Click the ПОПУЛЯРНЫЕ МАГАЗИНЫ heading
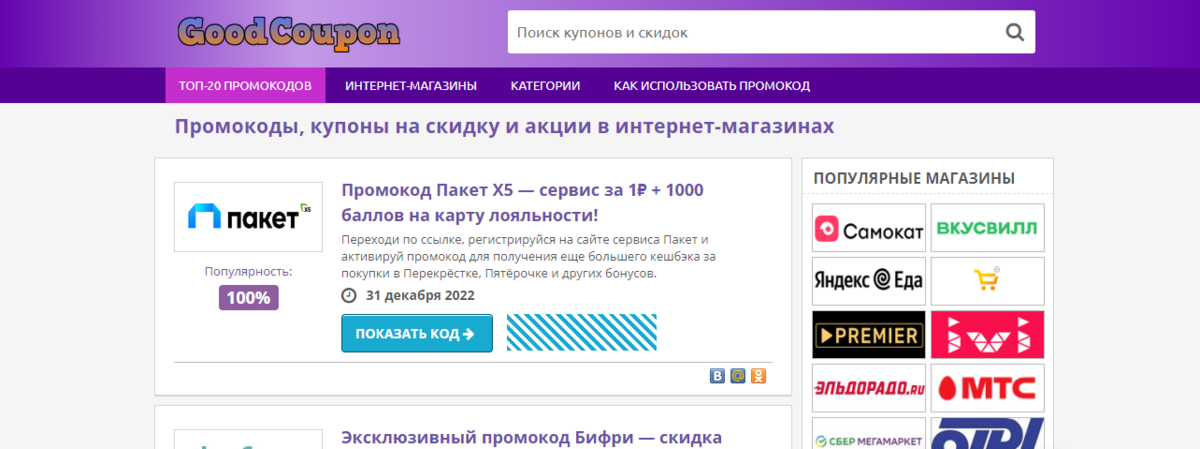This screenshot has width=1200, height=449. (914, 178)
